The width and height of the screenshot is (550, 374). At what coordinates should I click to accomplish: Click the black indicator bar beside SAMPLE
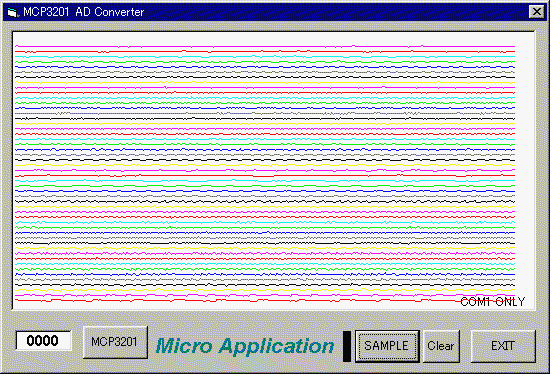[347, 346]
